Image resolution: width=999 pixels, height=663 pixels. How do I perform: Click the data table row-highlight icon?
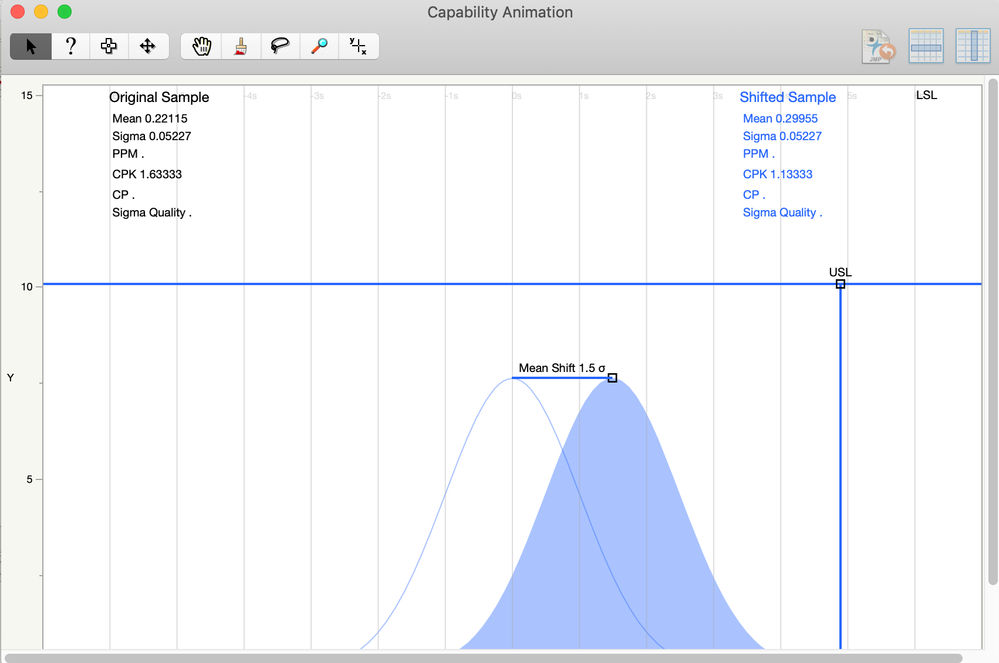[926, 46]
